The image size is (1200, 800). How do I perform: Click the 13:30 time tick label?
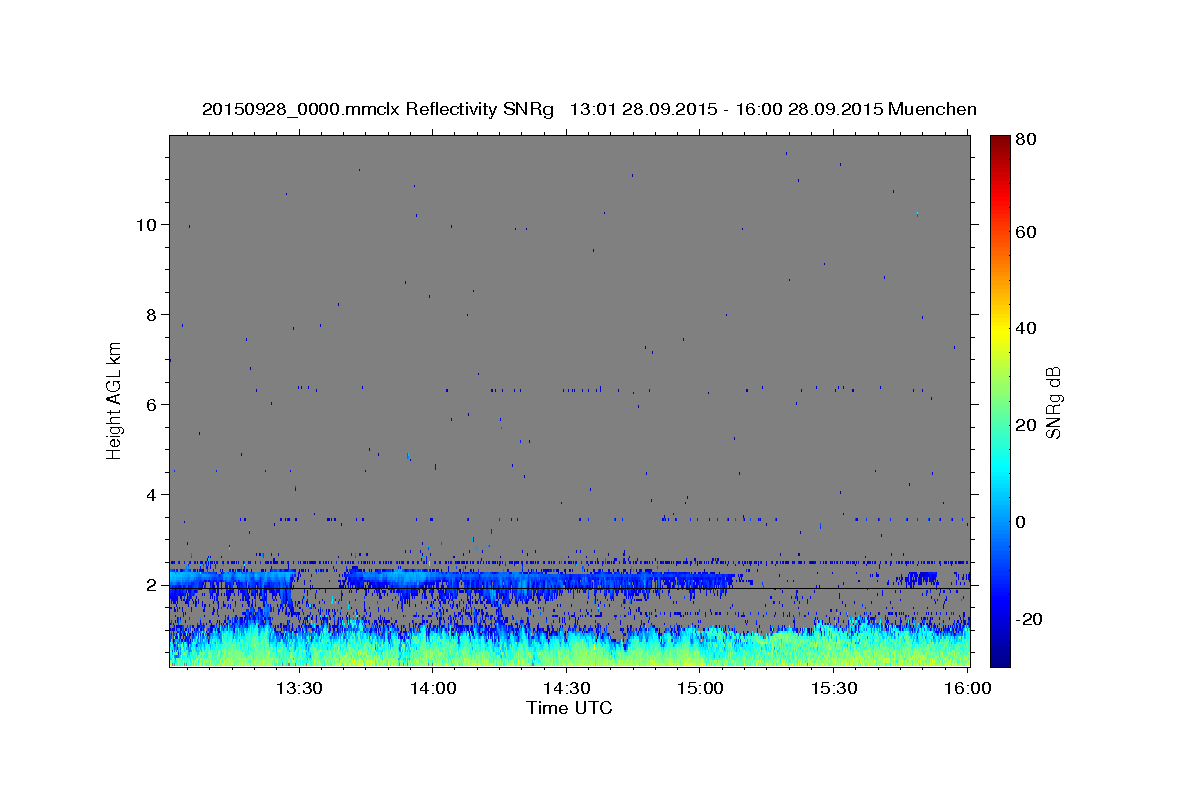(x=299, y=689)
